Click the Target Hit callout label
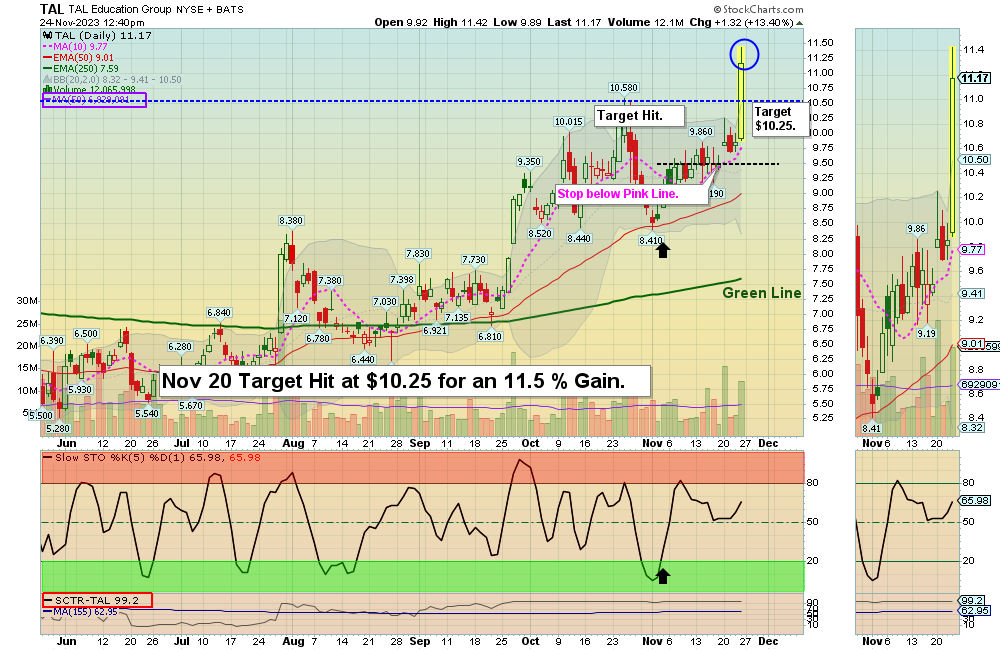1000x650 pixels. click(638, 115)
